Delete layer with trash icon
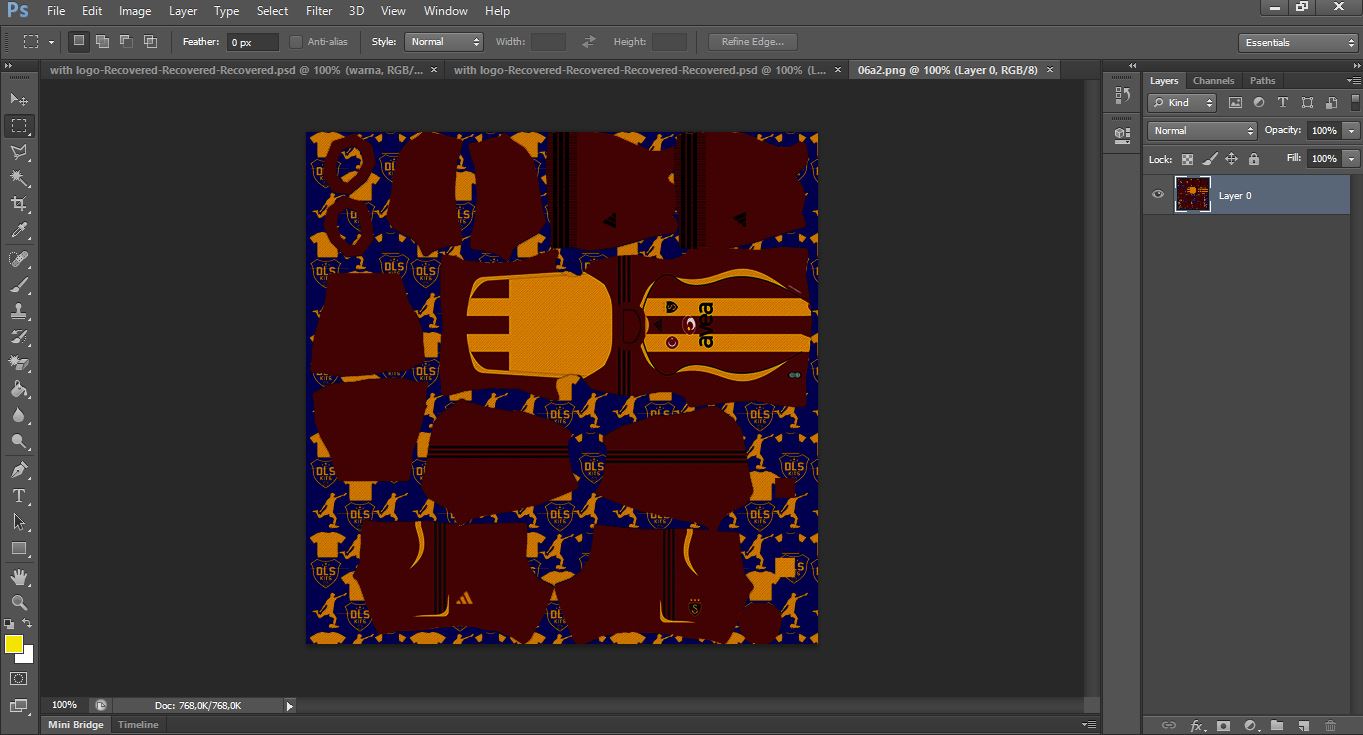This screenshot has width=1363, height=735. point(1330,725)
